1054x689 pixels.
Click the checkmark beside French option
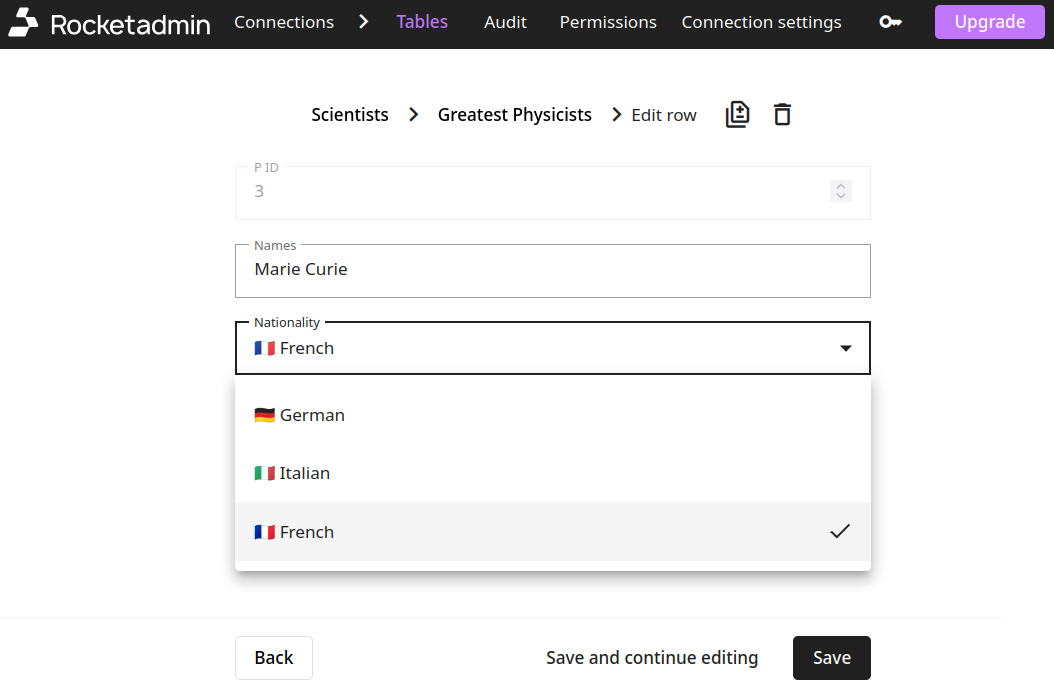pyautogui.click(x=840, y=531)
